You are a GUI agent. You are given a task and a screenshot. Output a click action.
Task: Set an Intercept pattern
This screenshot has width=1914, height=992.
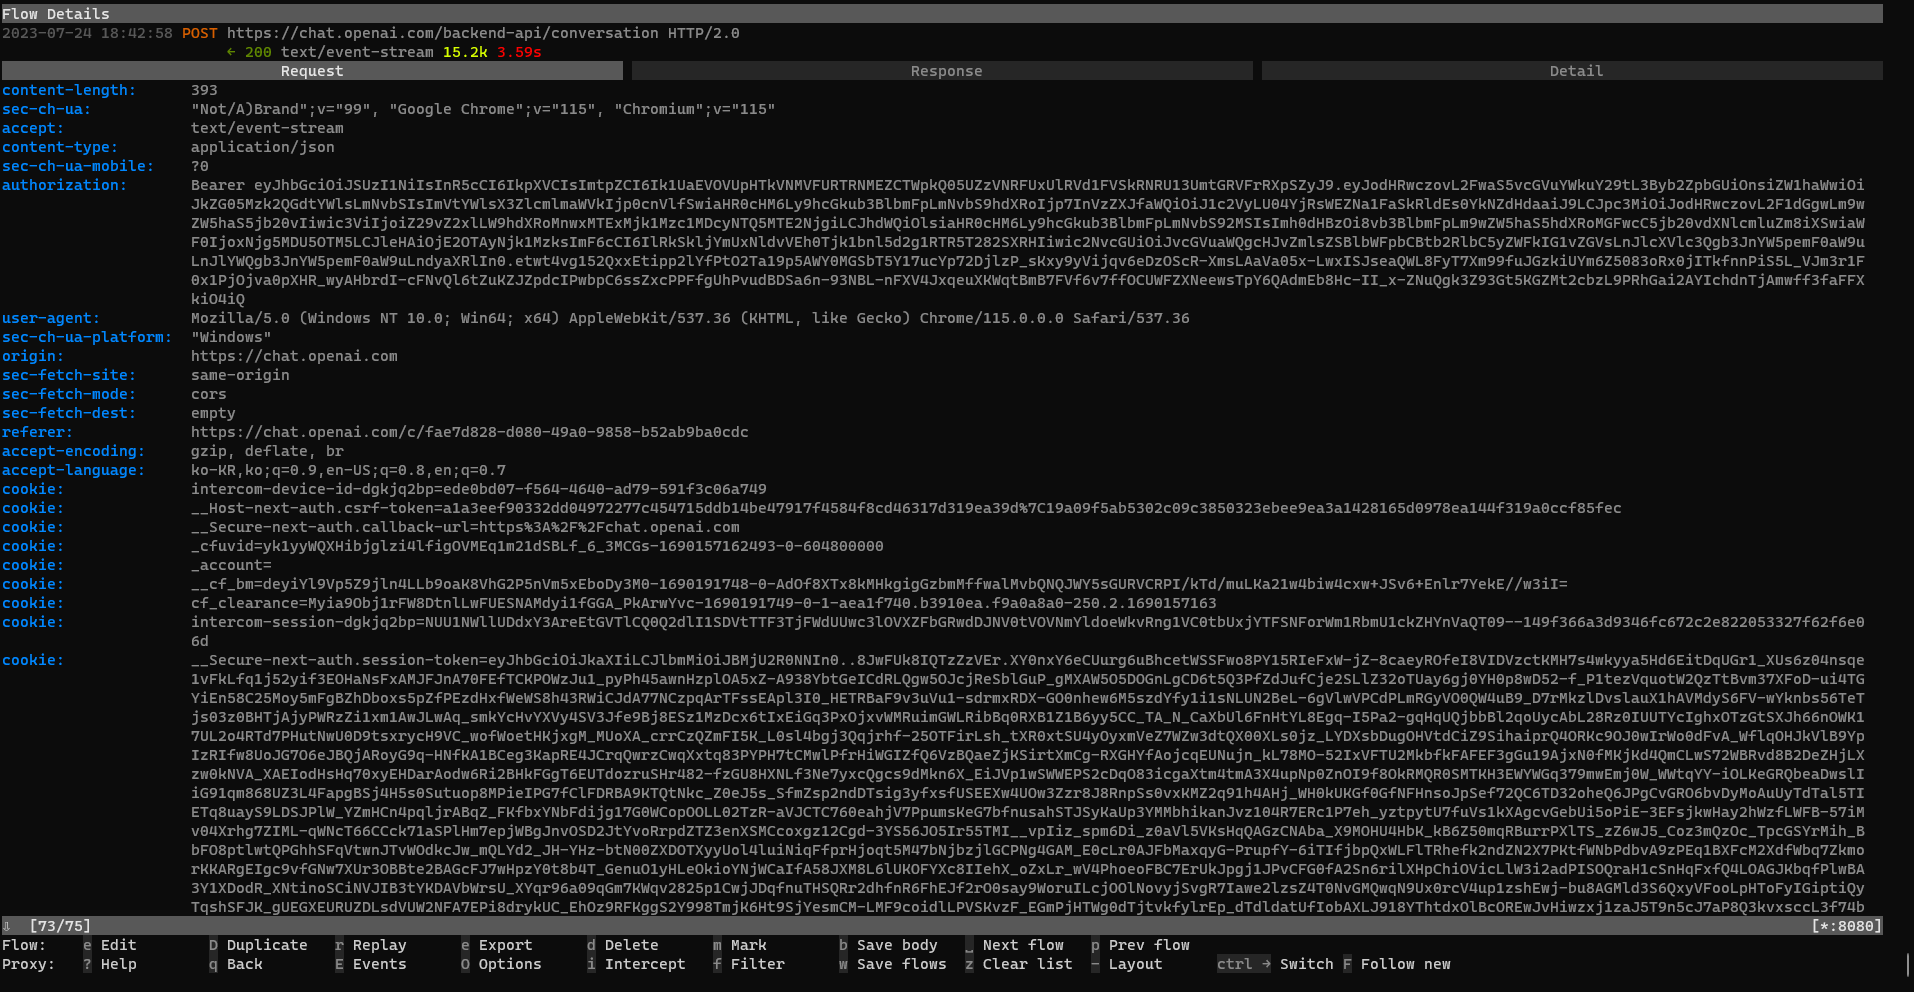coord(645,963)
